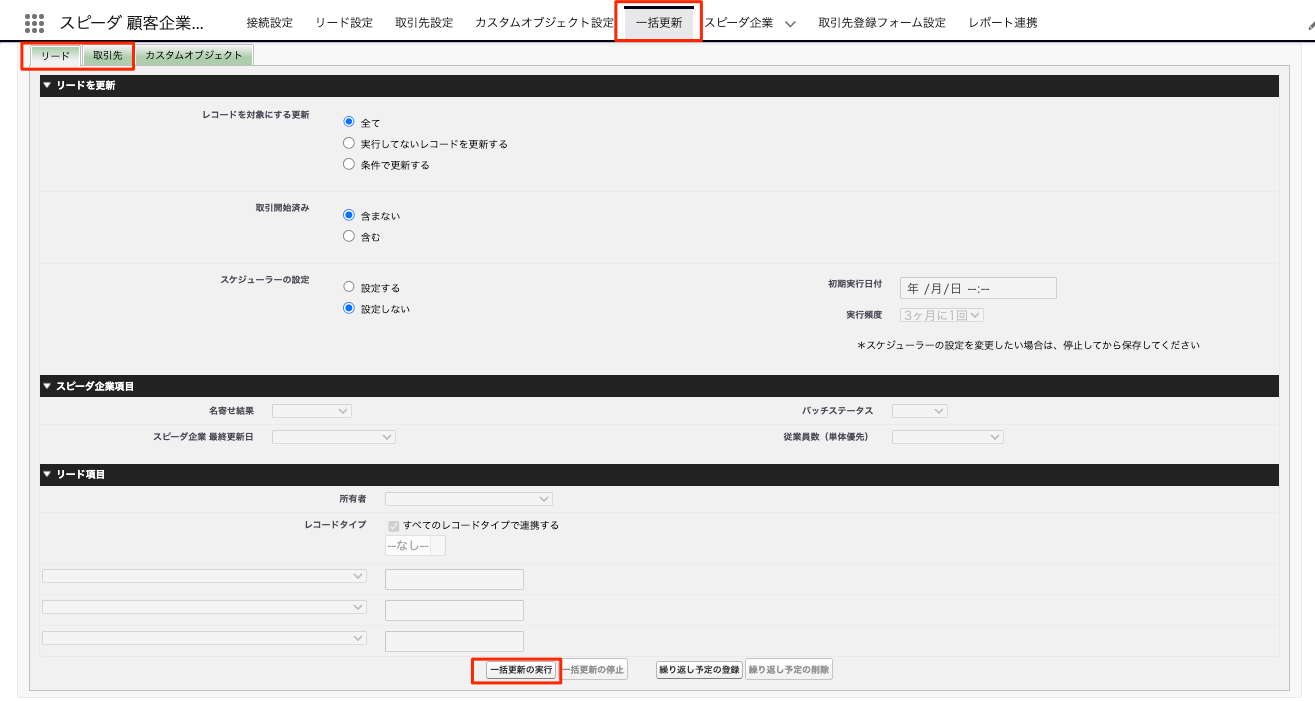Expand the 従業員数（単体優先） dropdown
Screen dimensions: 1315x701
[947, 437]
